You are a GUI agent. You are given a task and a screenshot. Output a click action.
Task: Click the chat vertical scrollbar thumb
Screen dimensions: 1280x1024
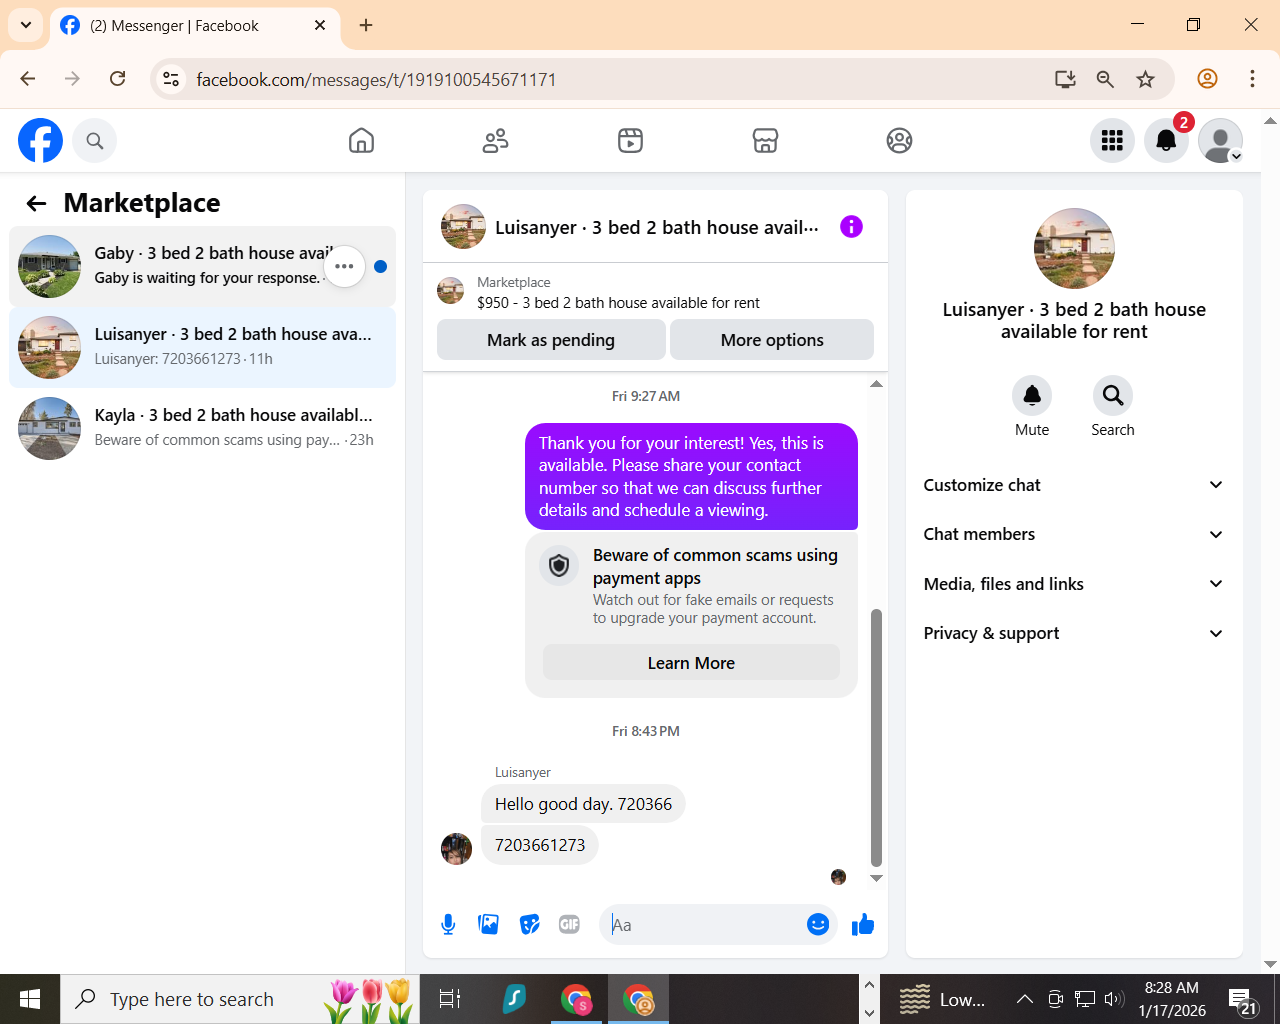[x=876, y=737]
